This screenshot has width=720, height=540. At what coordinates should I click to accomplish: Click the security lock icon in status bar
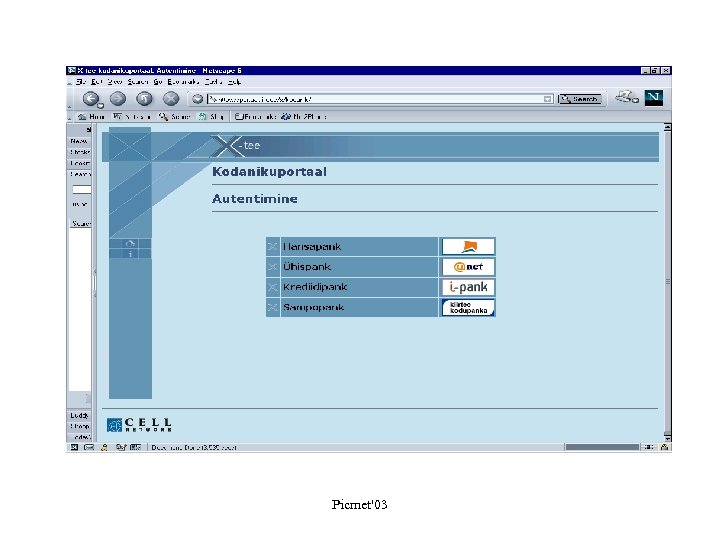click(x=664, y=447)
